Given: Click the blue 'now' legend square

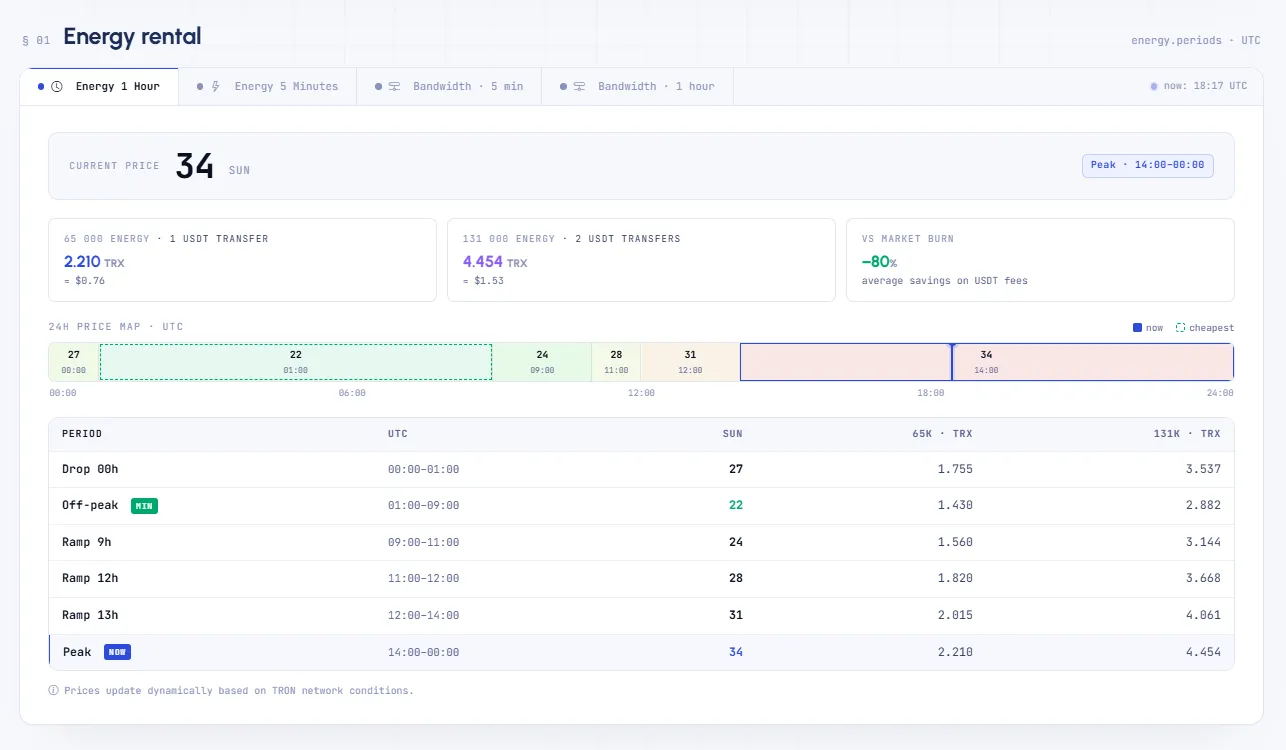Looking at the screenshot, I should point(1137,328).
